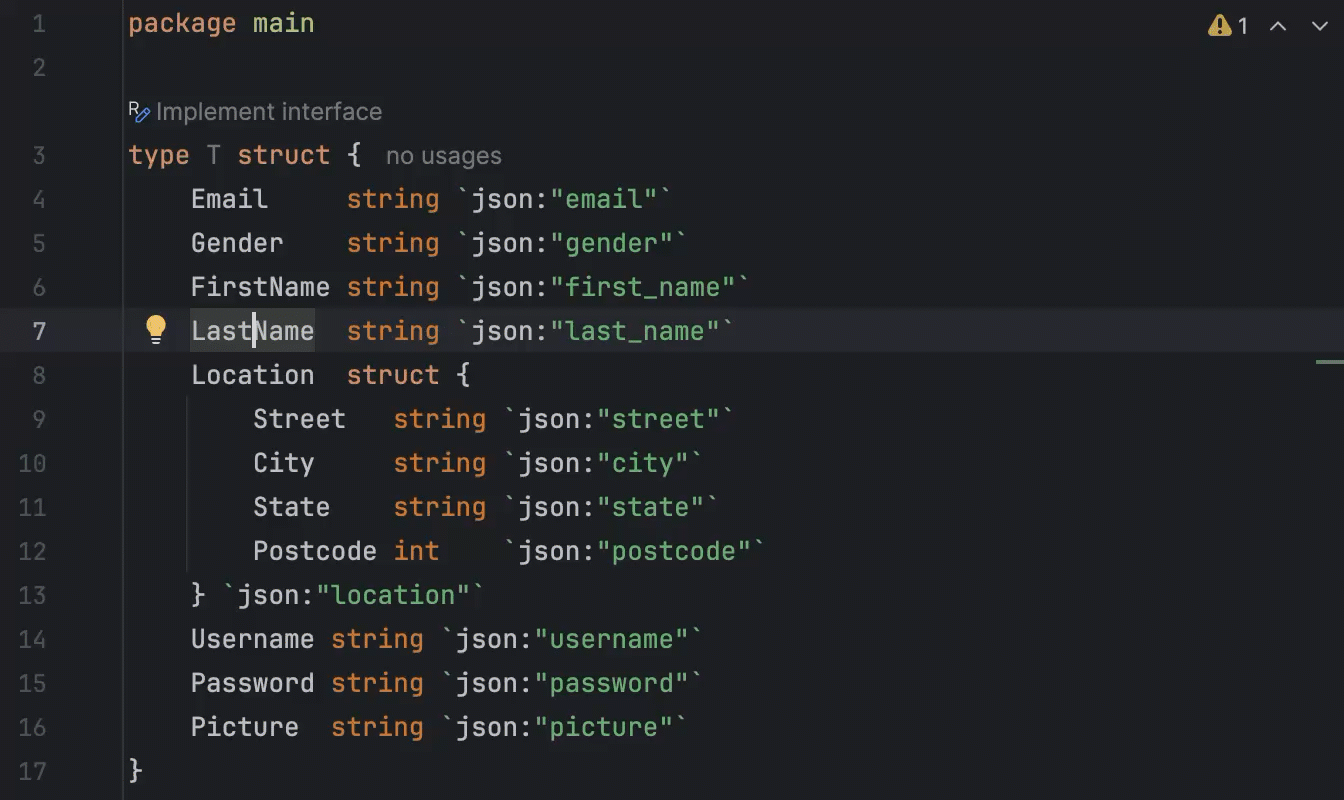1344x800 pixels.
Task: Click the Implement interface hint
Action: [268, 112]
